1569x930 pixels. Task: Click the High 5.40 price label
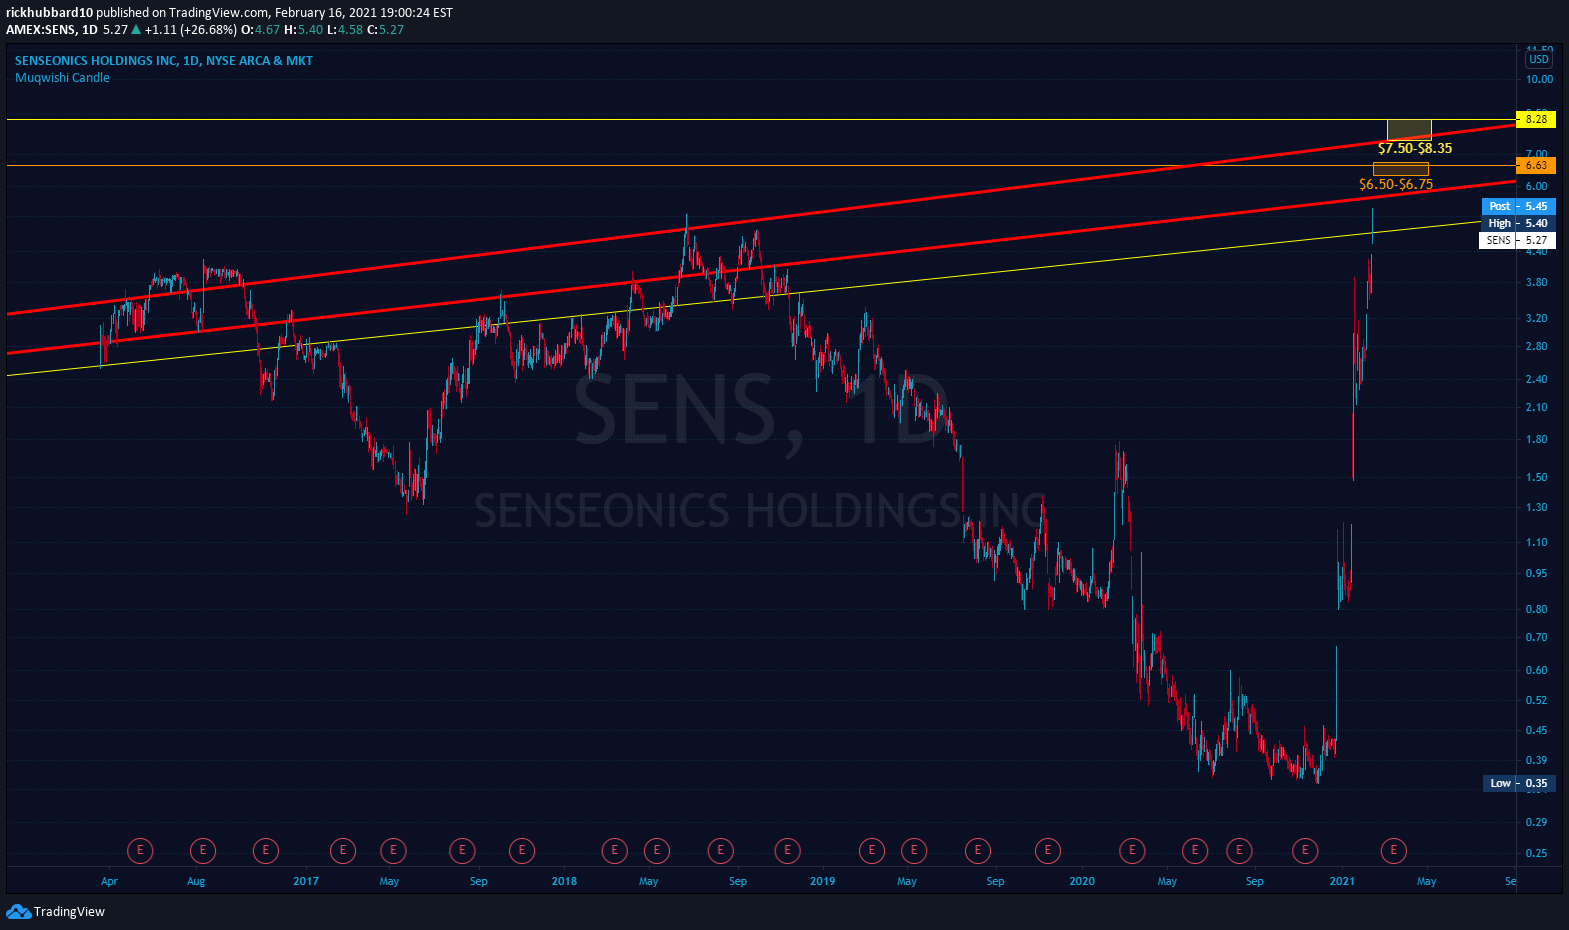point(1518,223)
